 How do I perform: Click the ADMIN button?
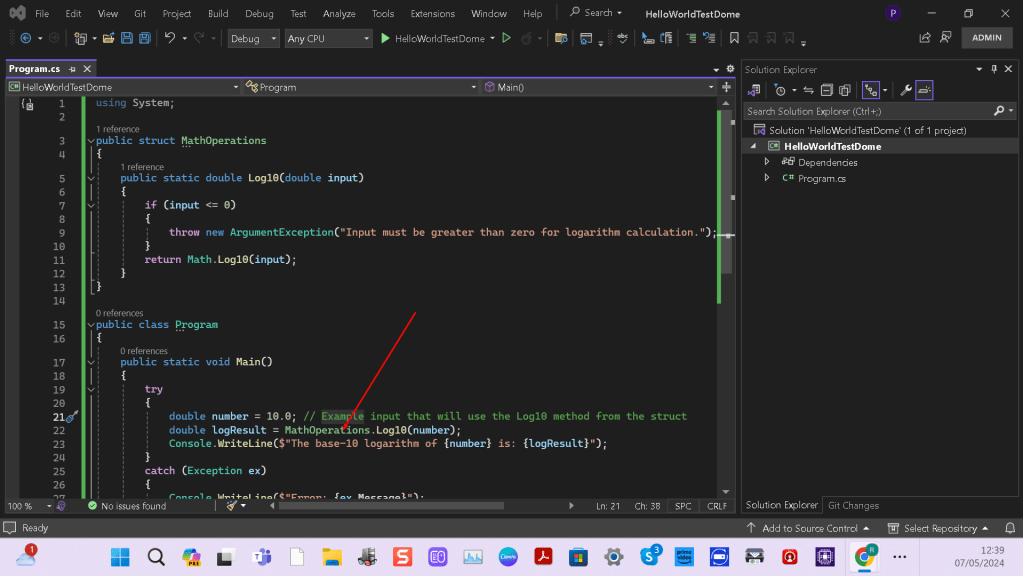986,38
